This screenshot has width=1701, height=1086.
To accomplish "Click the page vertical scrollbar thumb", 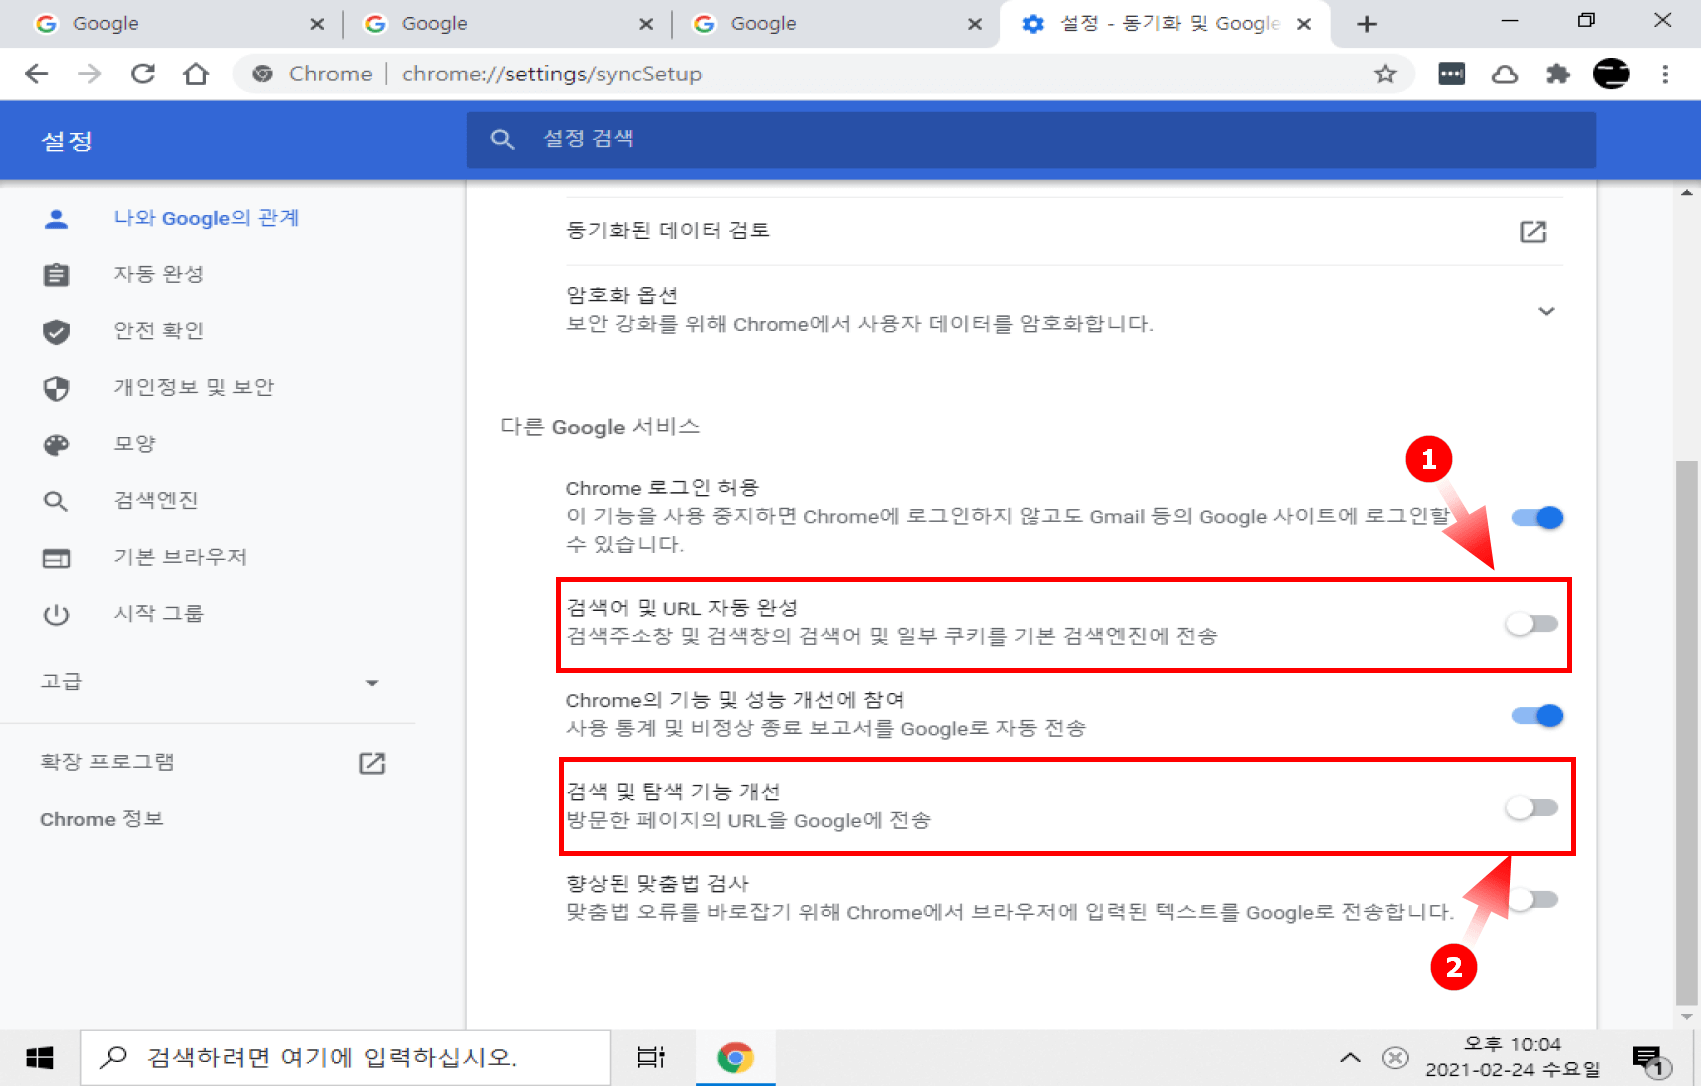I will point(1687,733).
